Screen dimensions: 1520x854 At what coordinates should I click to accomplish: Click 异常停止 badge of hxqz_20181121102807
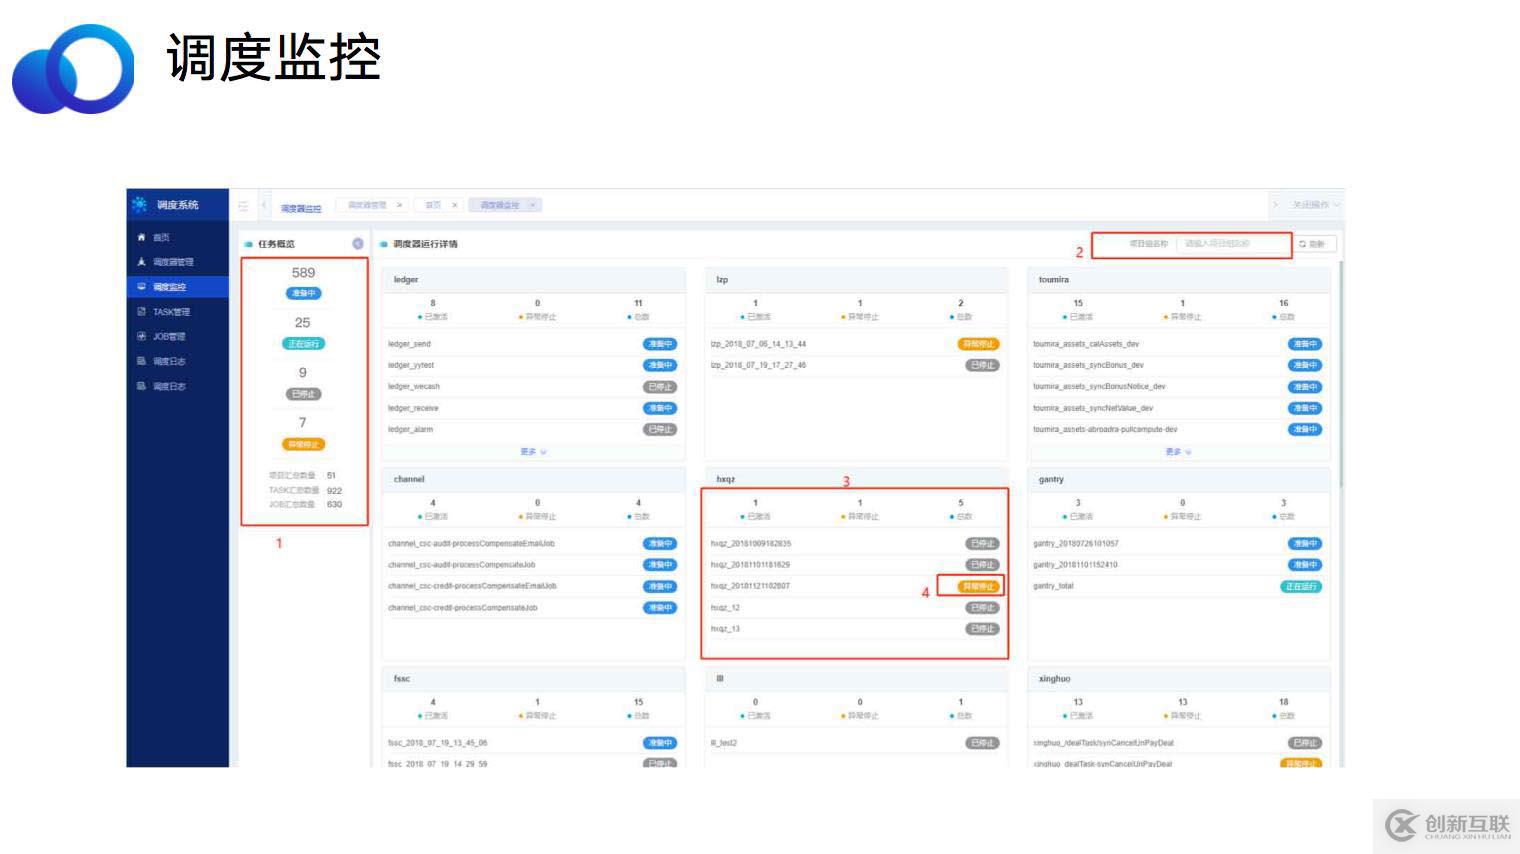coord(979,587)
